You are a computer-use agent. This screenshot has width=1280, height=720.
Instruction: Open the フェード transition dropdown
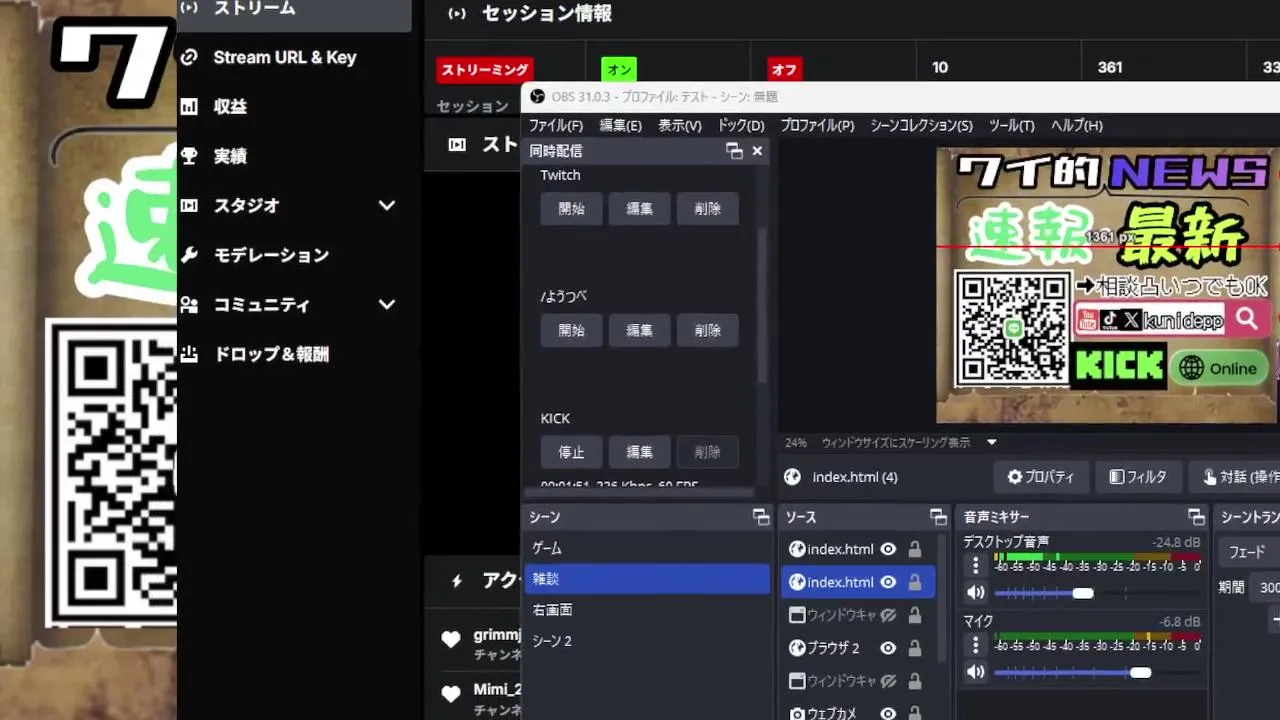point(1248,551)
